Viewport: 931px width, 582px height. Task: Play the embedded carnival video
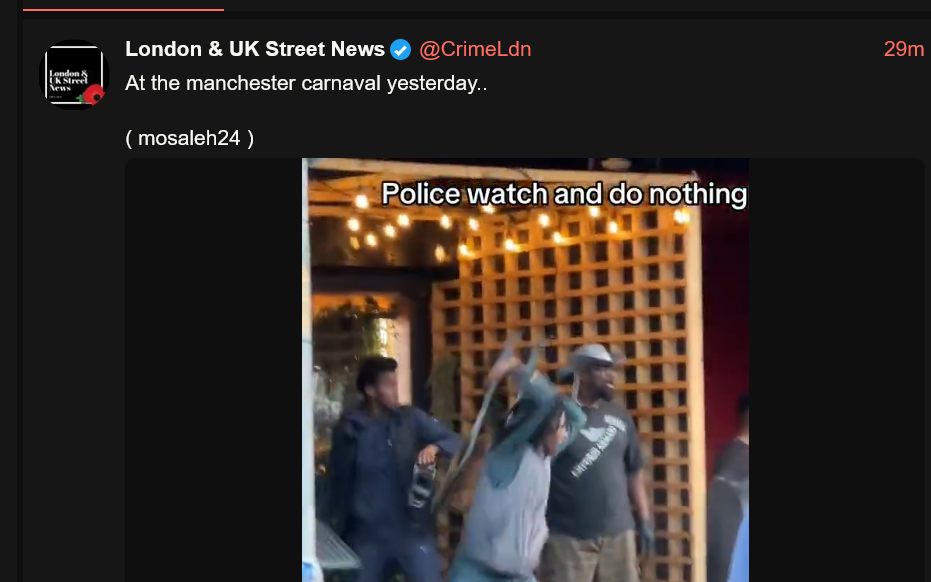pos(525,370)
